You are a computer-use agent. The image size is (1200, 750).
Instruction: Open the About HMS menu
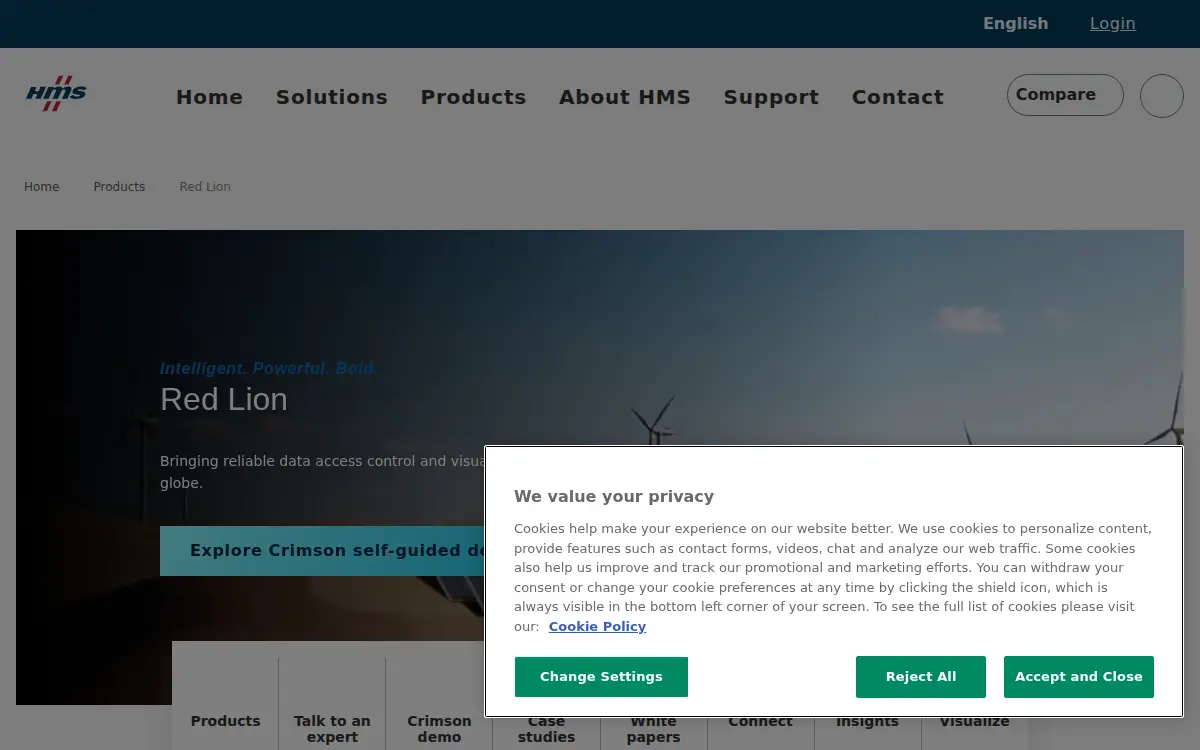625,97
